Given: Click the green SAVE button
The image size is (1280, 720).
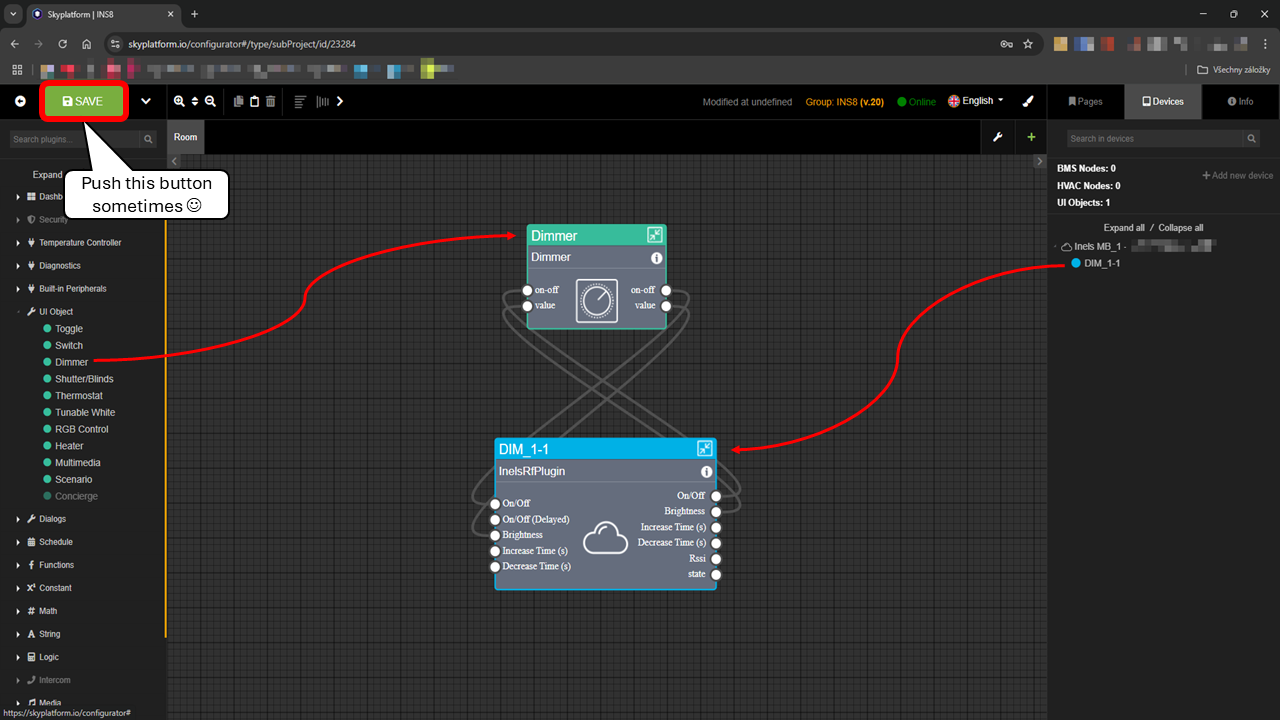Looking at the screenshot, I should (84, 101).
